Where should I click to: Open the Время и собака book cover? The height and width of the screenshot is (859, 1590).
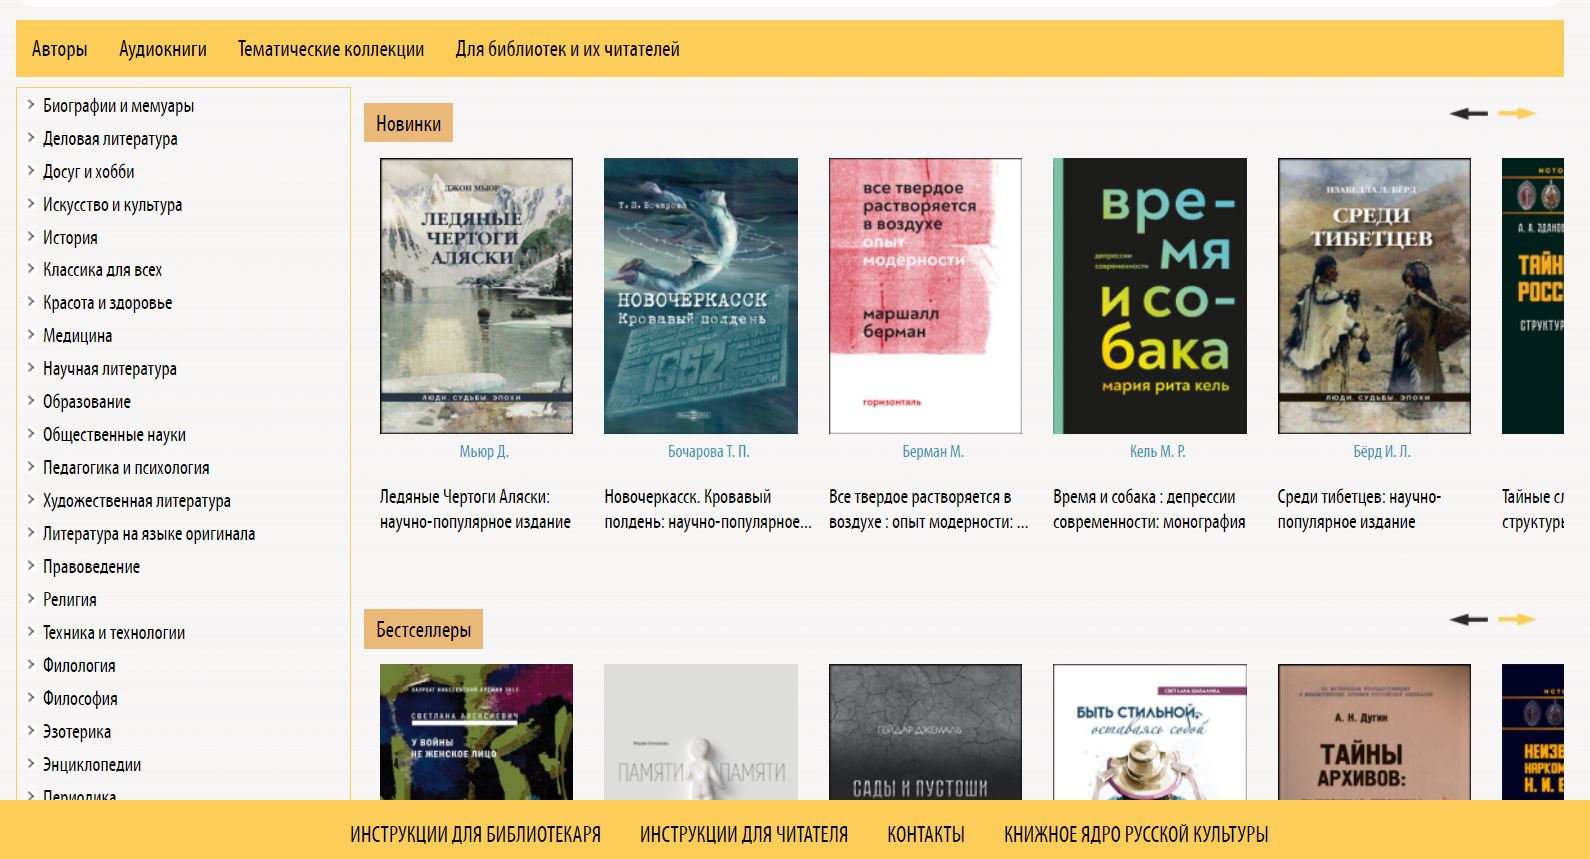click(1150, 296)
